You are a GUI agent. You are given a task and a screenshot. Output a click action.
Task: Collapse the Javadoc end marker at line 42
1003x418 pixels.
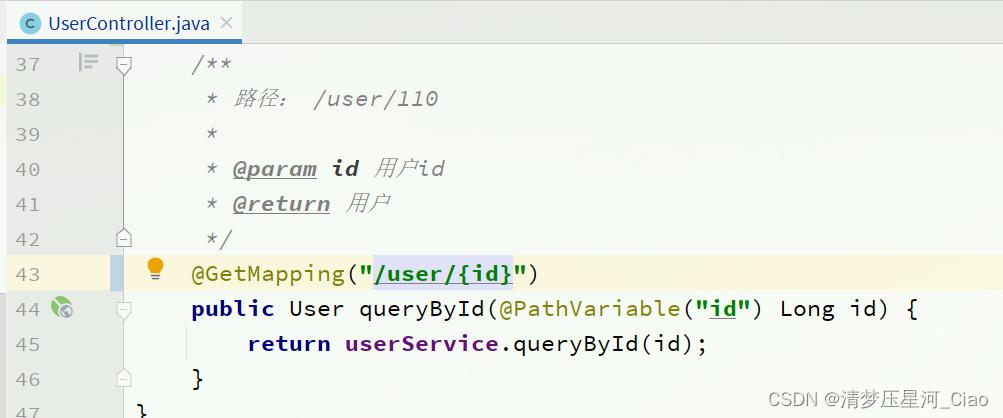[124, 237]
